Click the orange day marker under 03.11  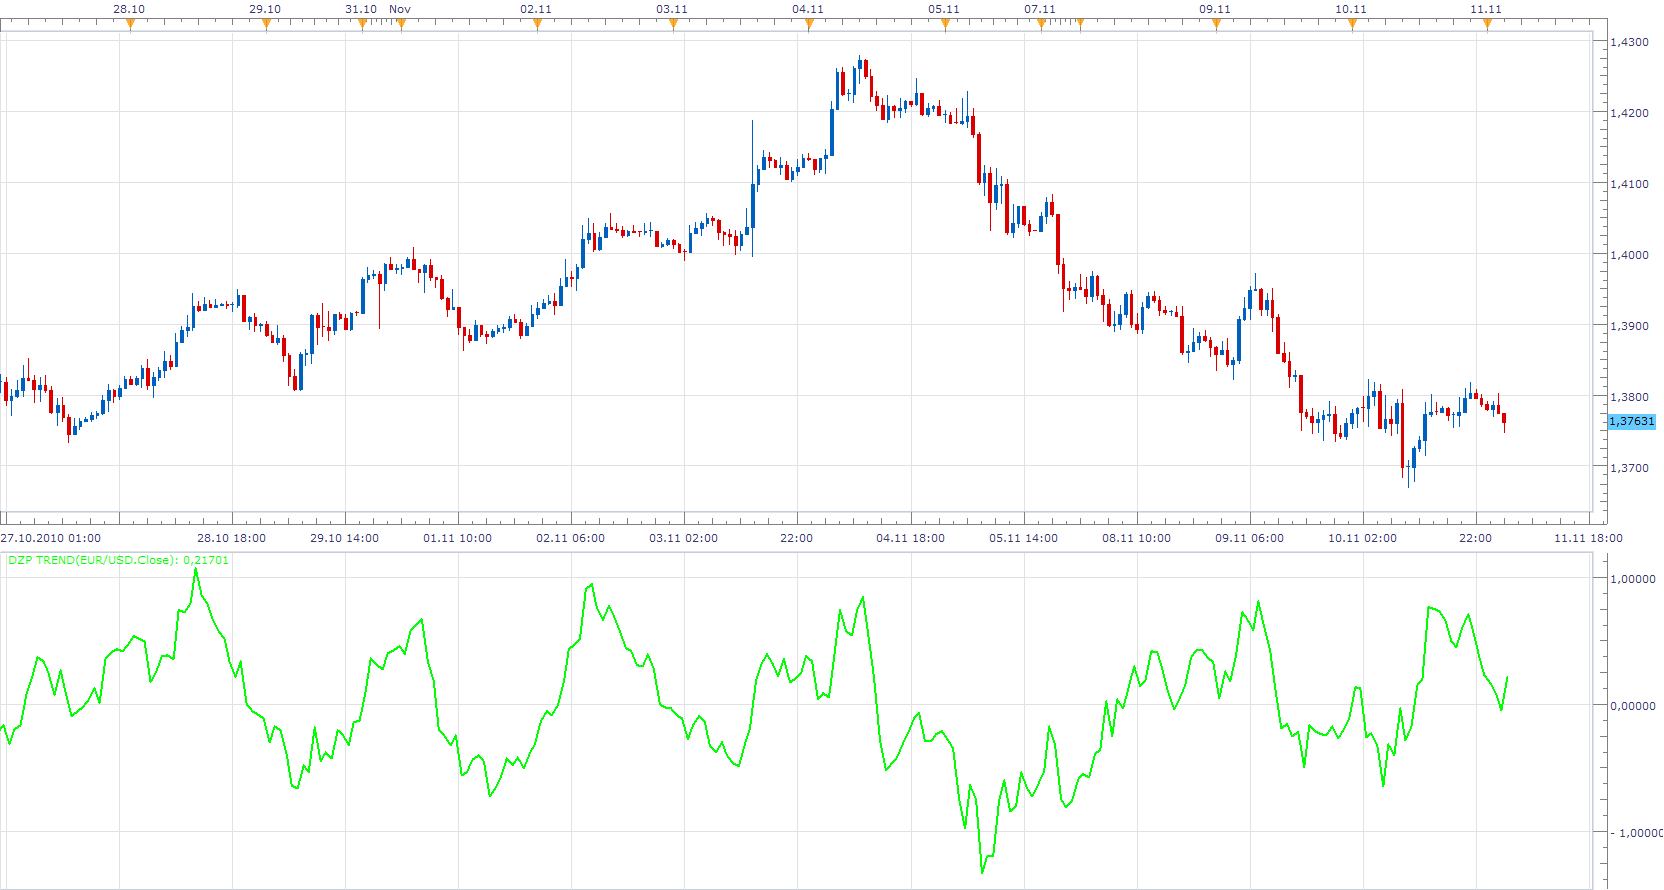[x=673, y=25]
